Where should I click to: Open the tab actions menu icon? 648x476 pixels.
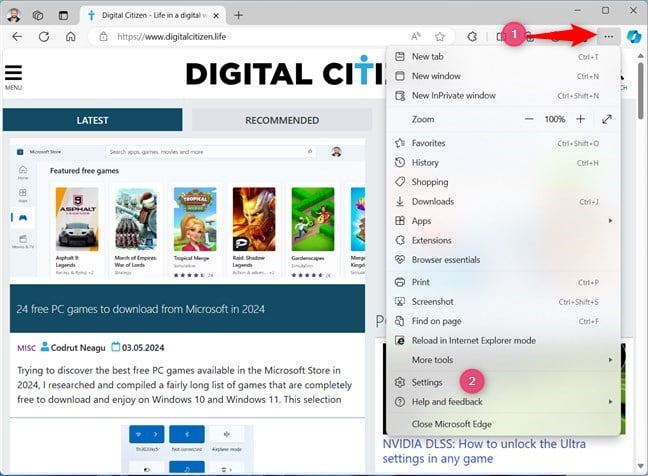(x=63, y=16)
